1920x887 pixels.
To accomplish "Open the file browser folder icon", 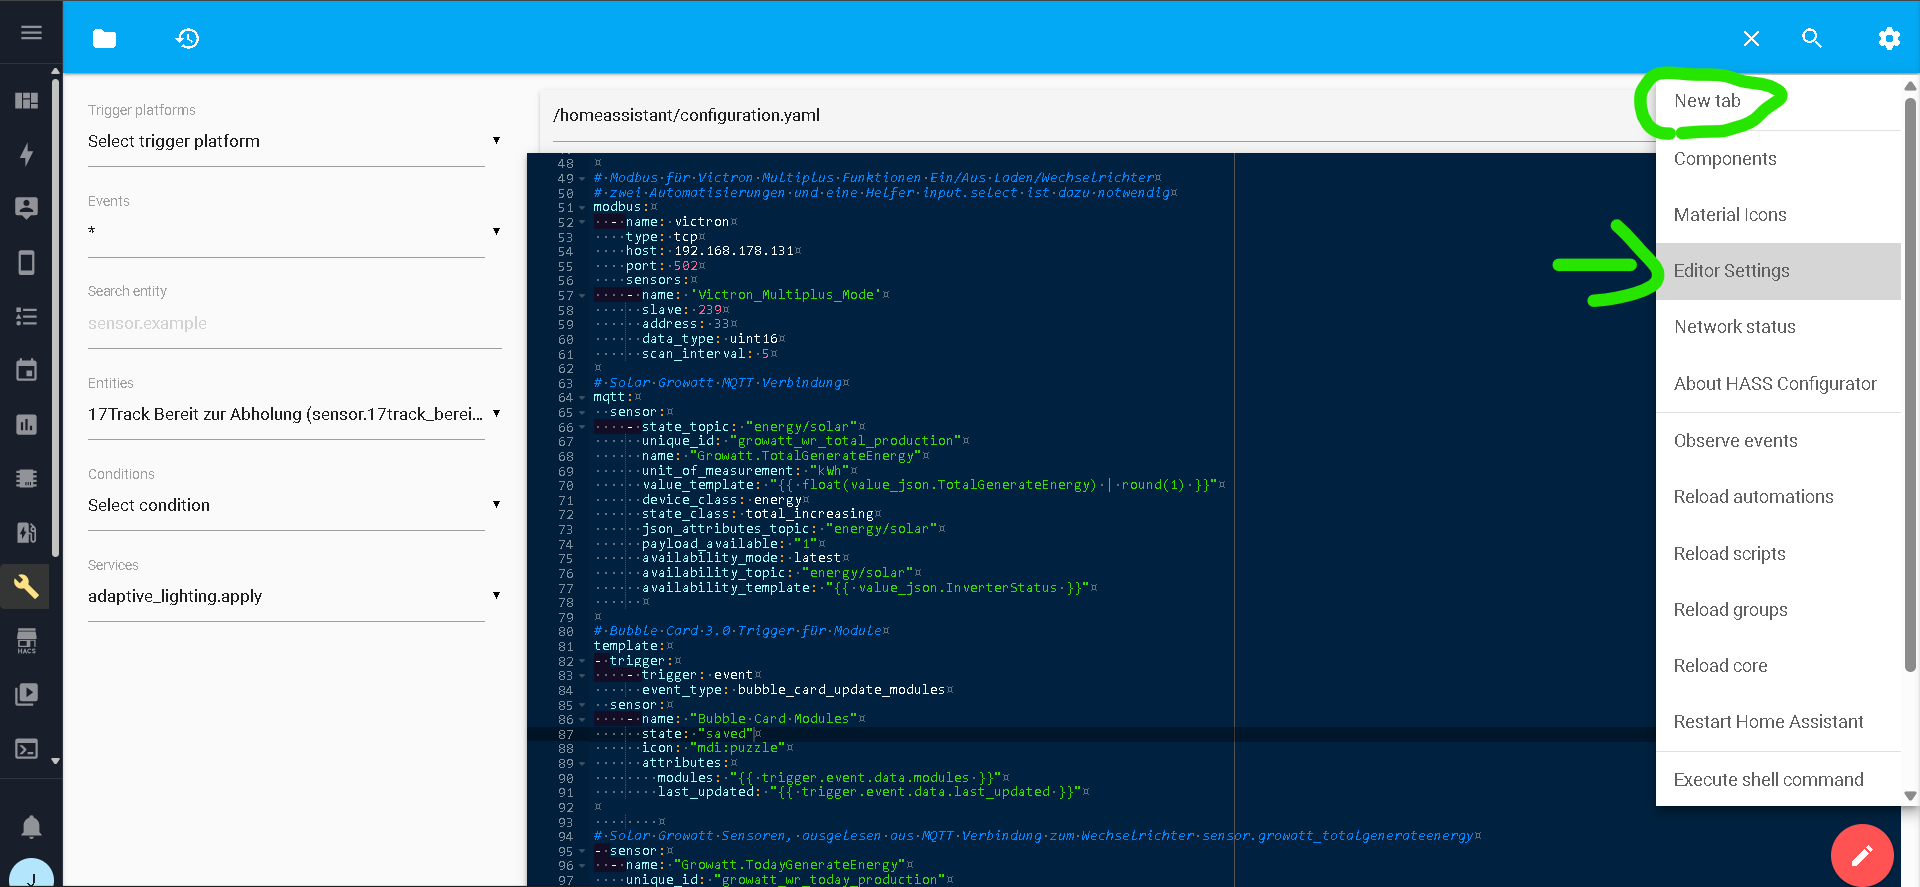I will point(104,39).
